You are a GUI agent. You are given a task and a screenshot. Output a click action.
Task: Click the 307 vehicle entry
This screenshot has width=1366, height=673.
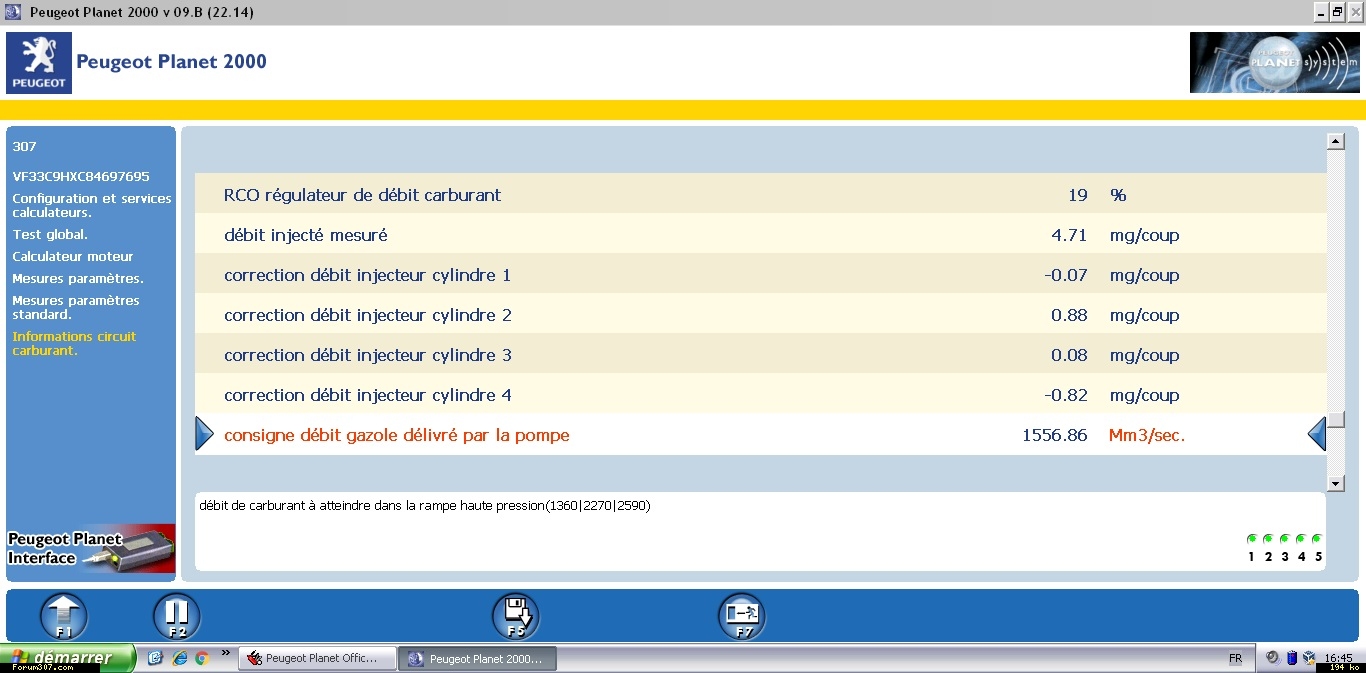(24, 146)
